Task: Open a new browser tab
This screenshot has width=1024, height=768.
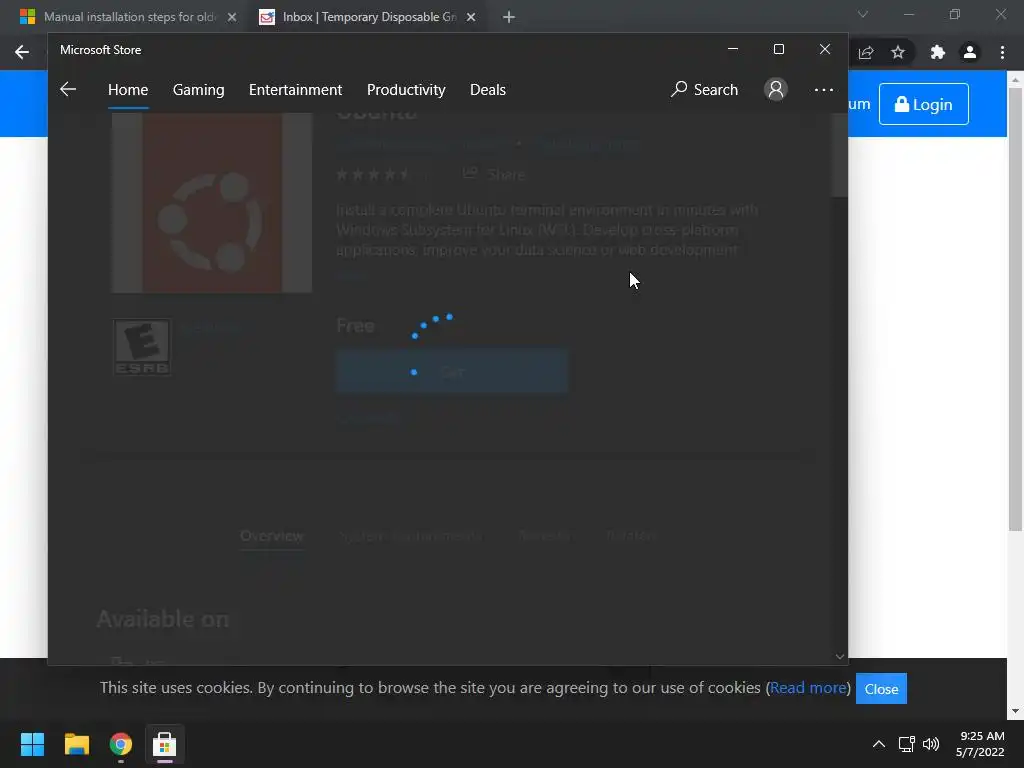Action: click(509, 18)
